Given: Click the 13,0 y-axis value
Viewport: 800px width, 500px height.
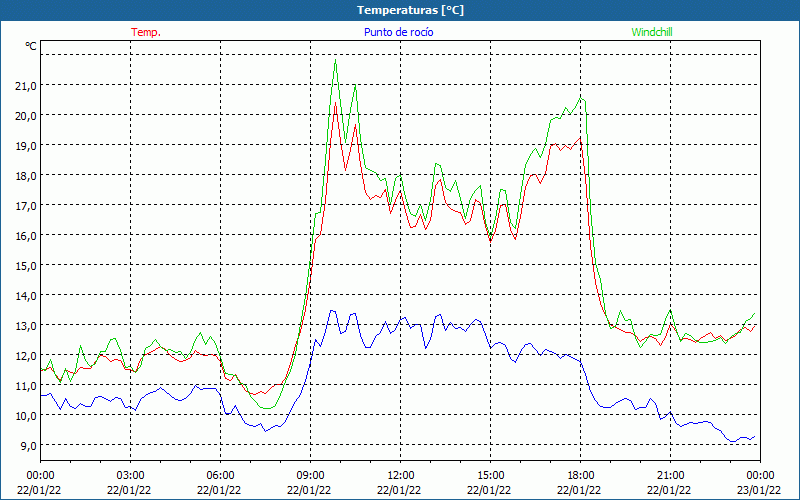Looking at the screenshot, I should pos(26,326).
